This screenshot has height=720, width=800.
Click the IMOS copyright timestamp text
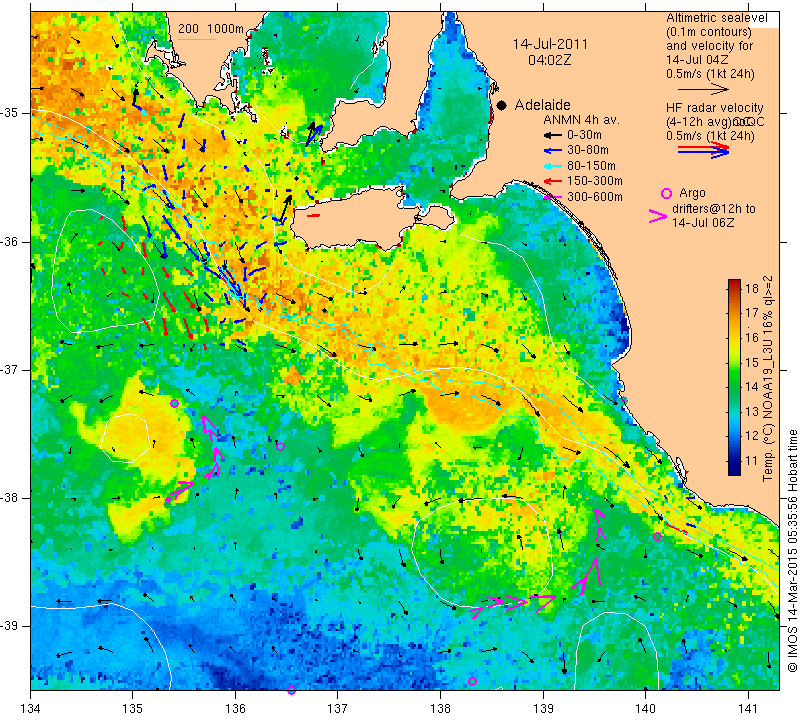(792, 551)
